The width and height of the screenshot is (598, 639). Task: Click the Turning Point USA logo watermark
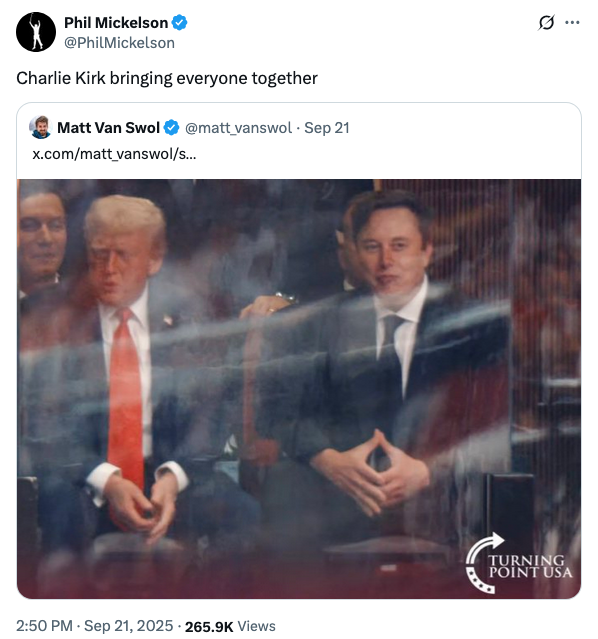coord(519,563)
